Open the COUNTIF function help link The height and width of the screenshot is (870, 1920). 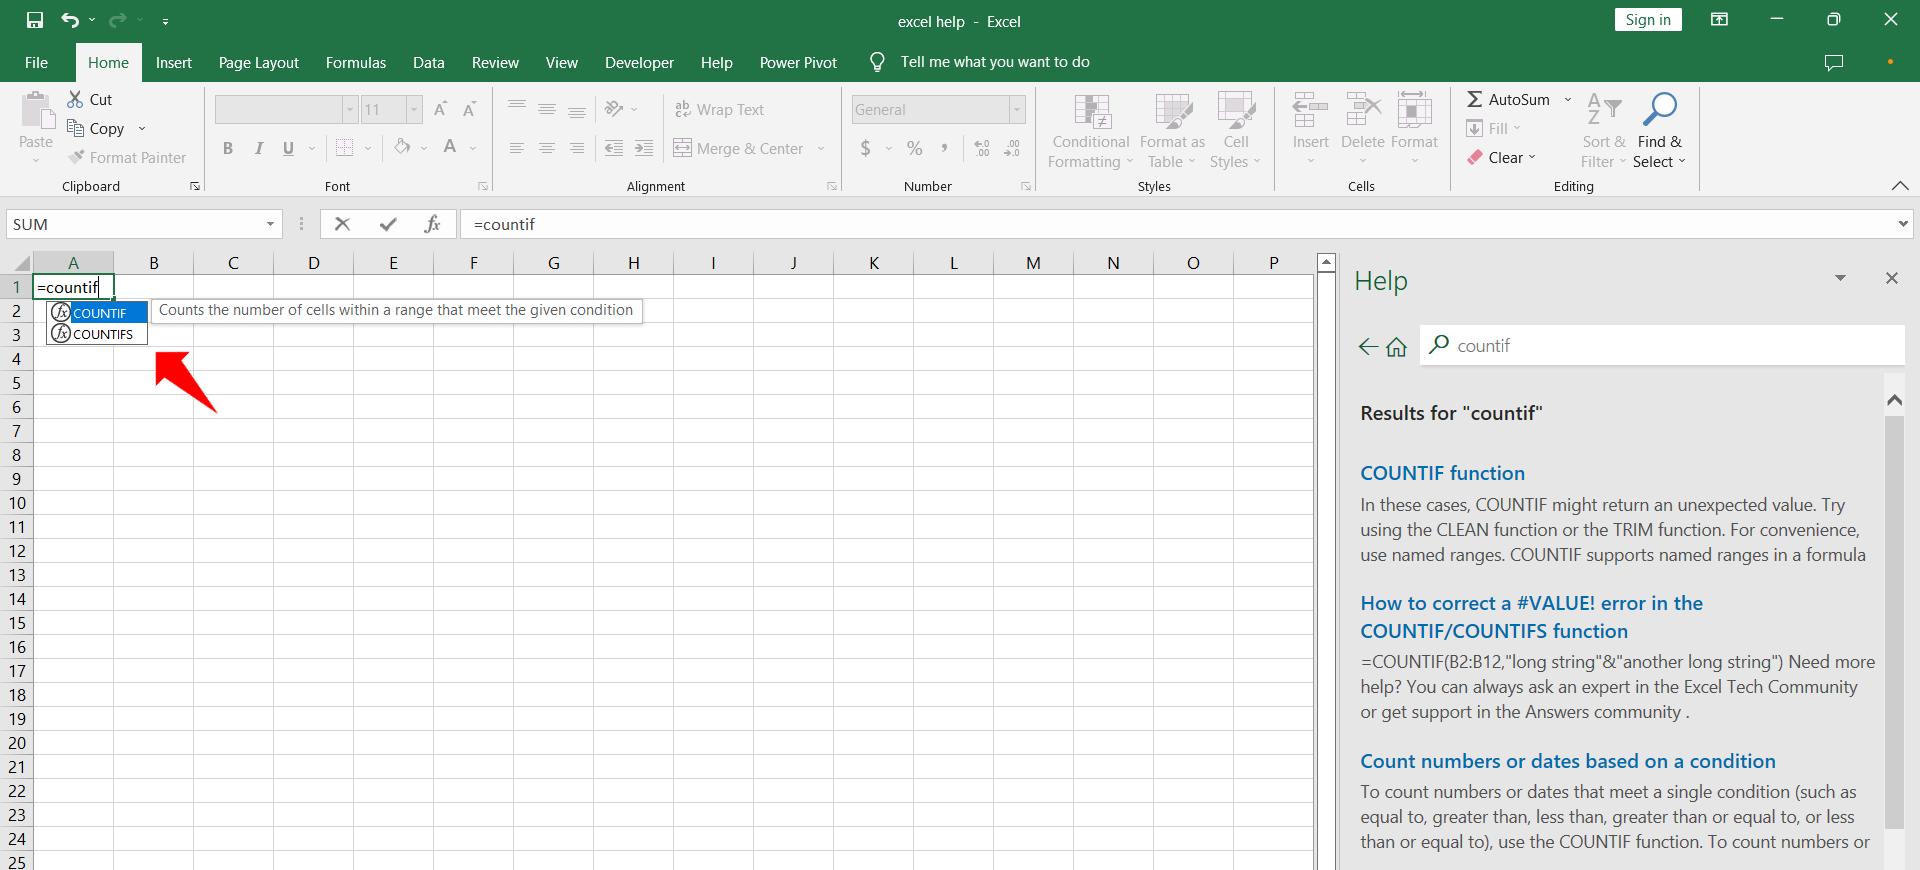click(1443, 473)
